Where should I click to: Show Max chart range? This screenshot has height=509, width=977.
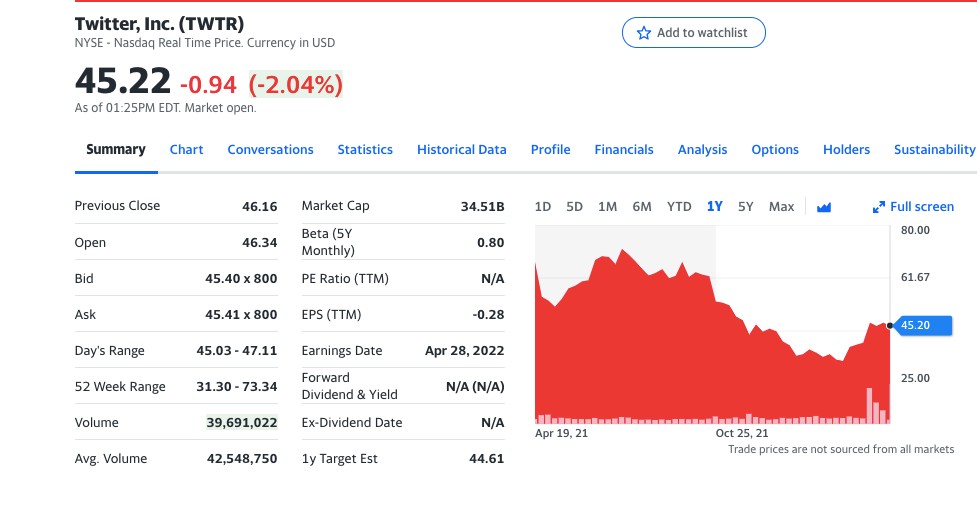point(781,207)
